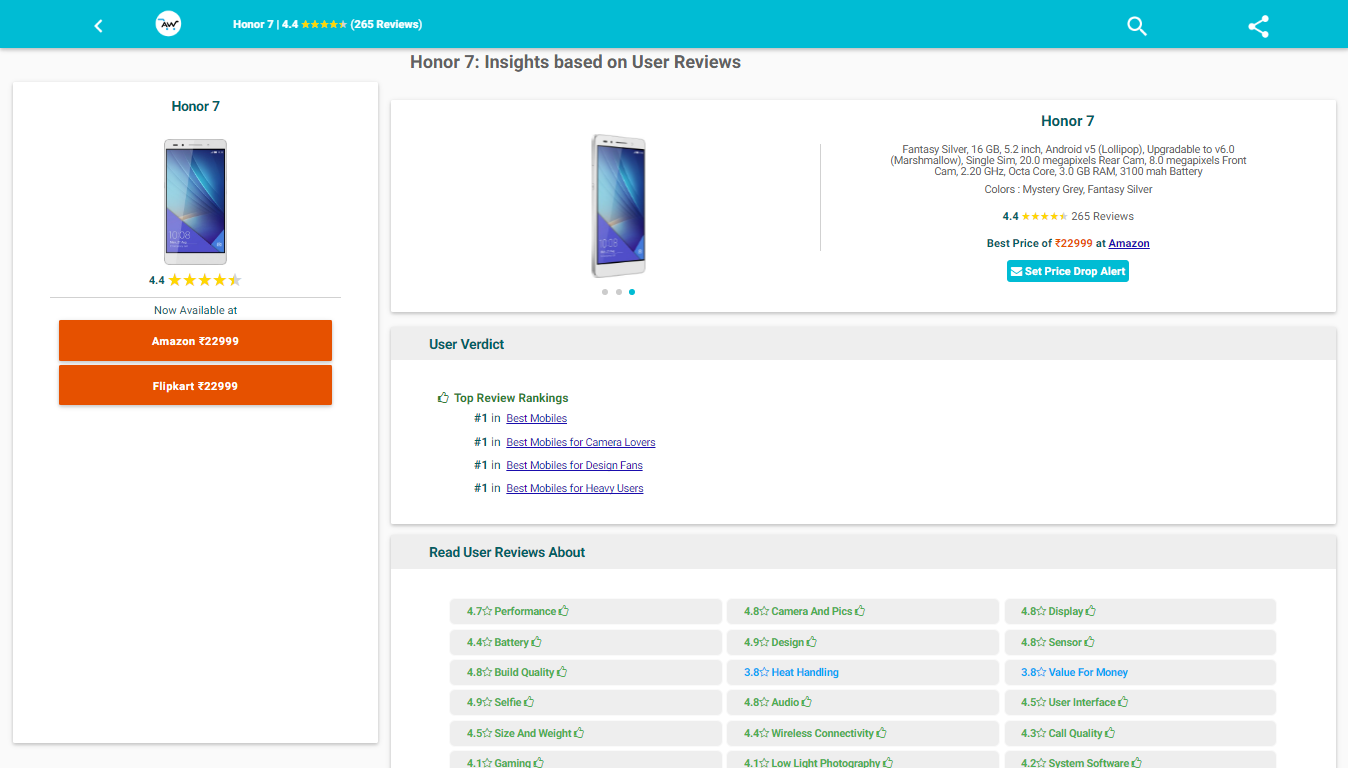Open the site logo in header
This screenshot has height=768, width=1348.
tap(168, 24)
